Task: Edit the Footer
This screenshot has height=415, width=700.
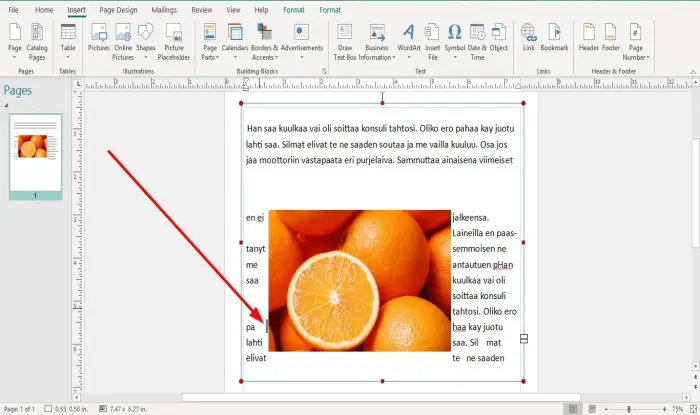Action: 611,37
